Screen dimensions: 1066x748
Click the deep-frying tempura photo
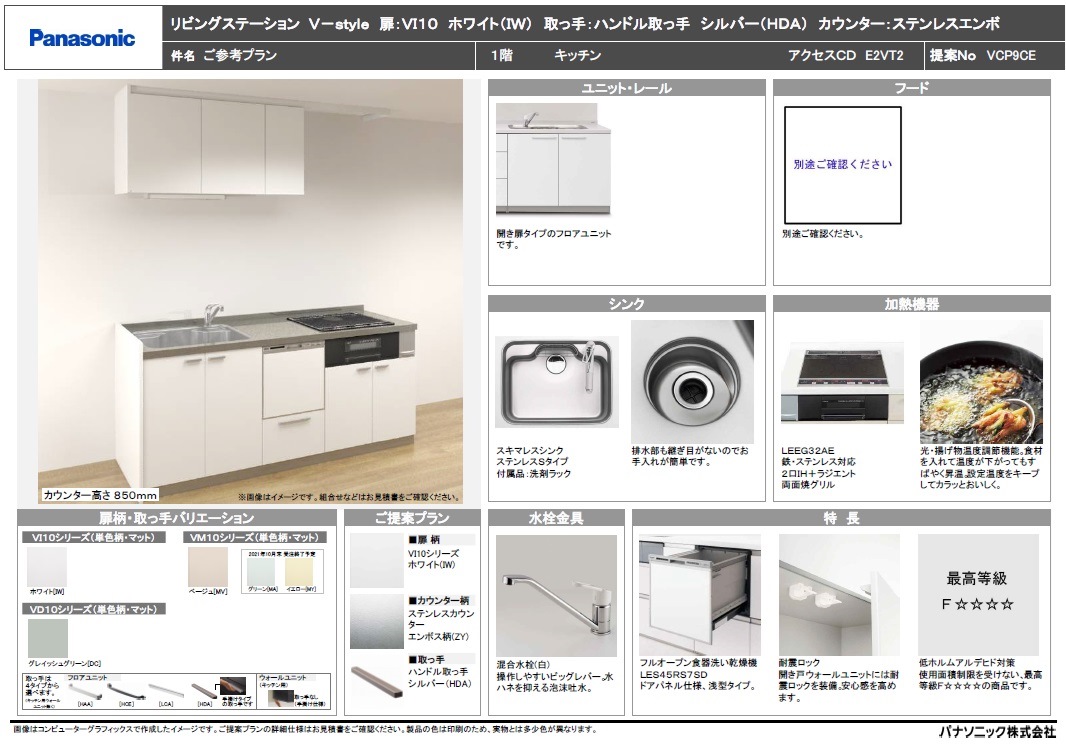pos(981,381)
